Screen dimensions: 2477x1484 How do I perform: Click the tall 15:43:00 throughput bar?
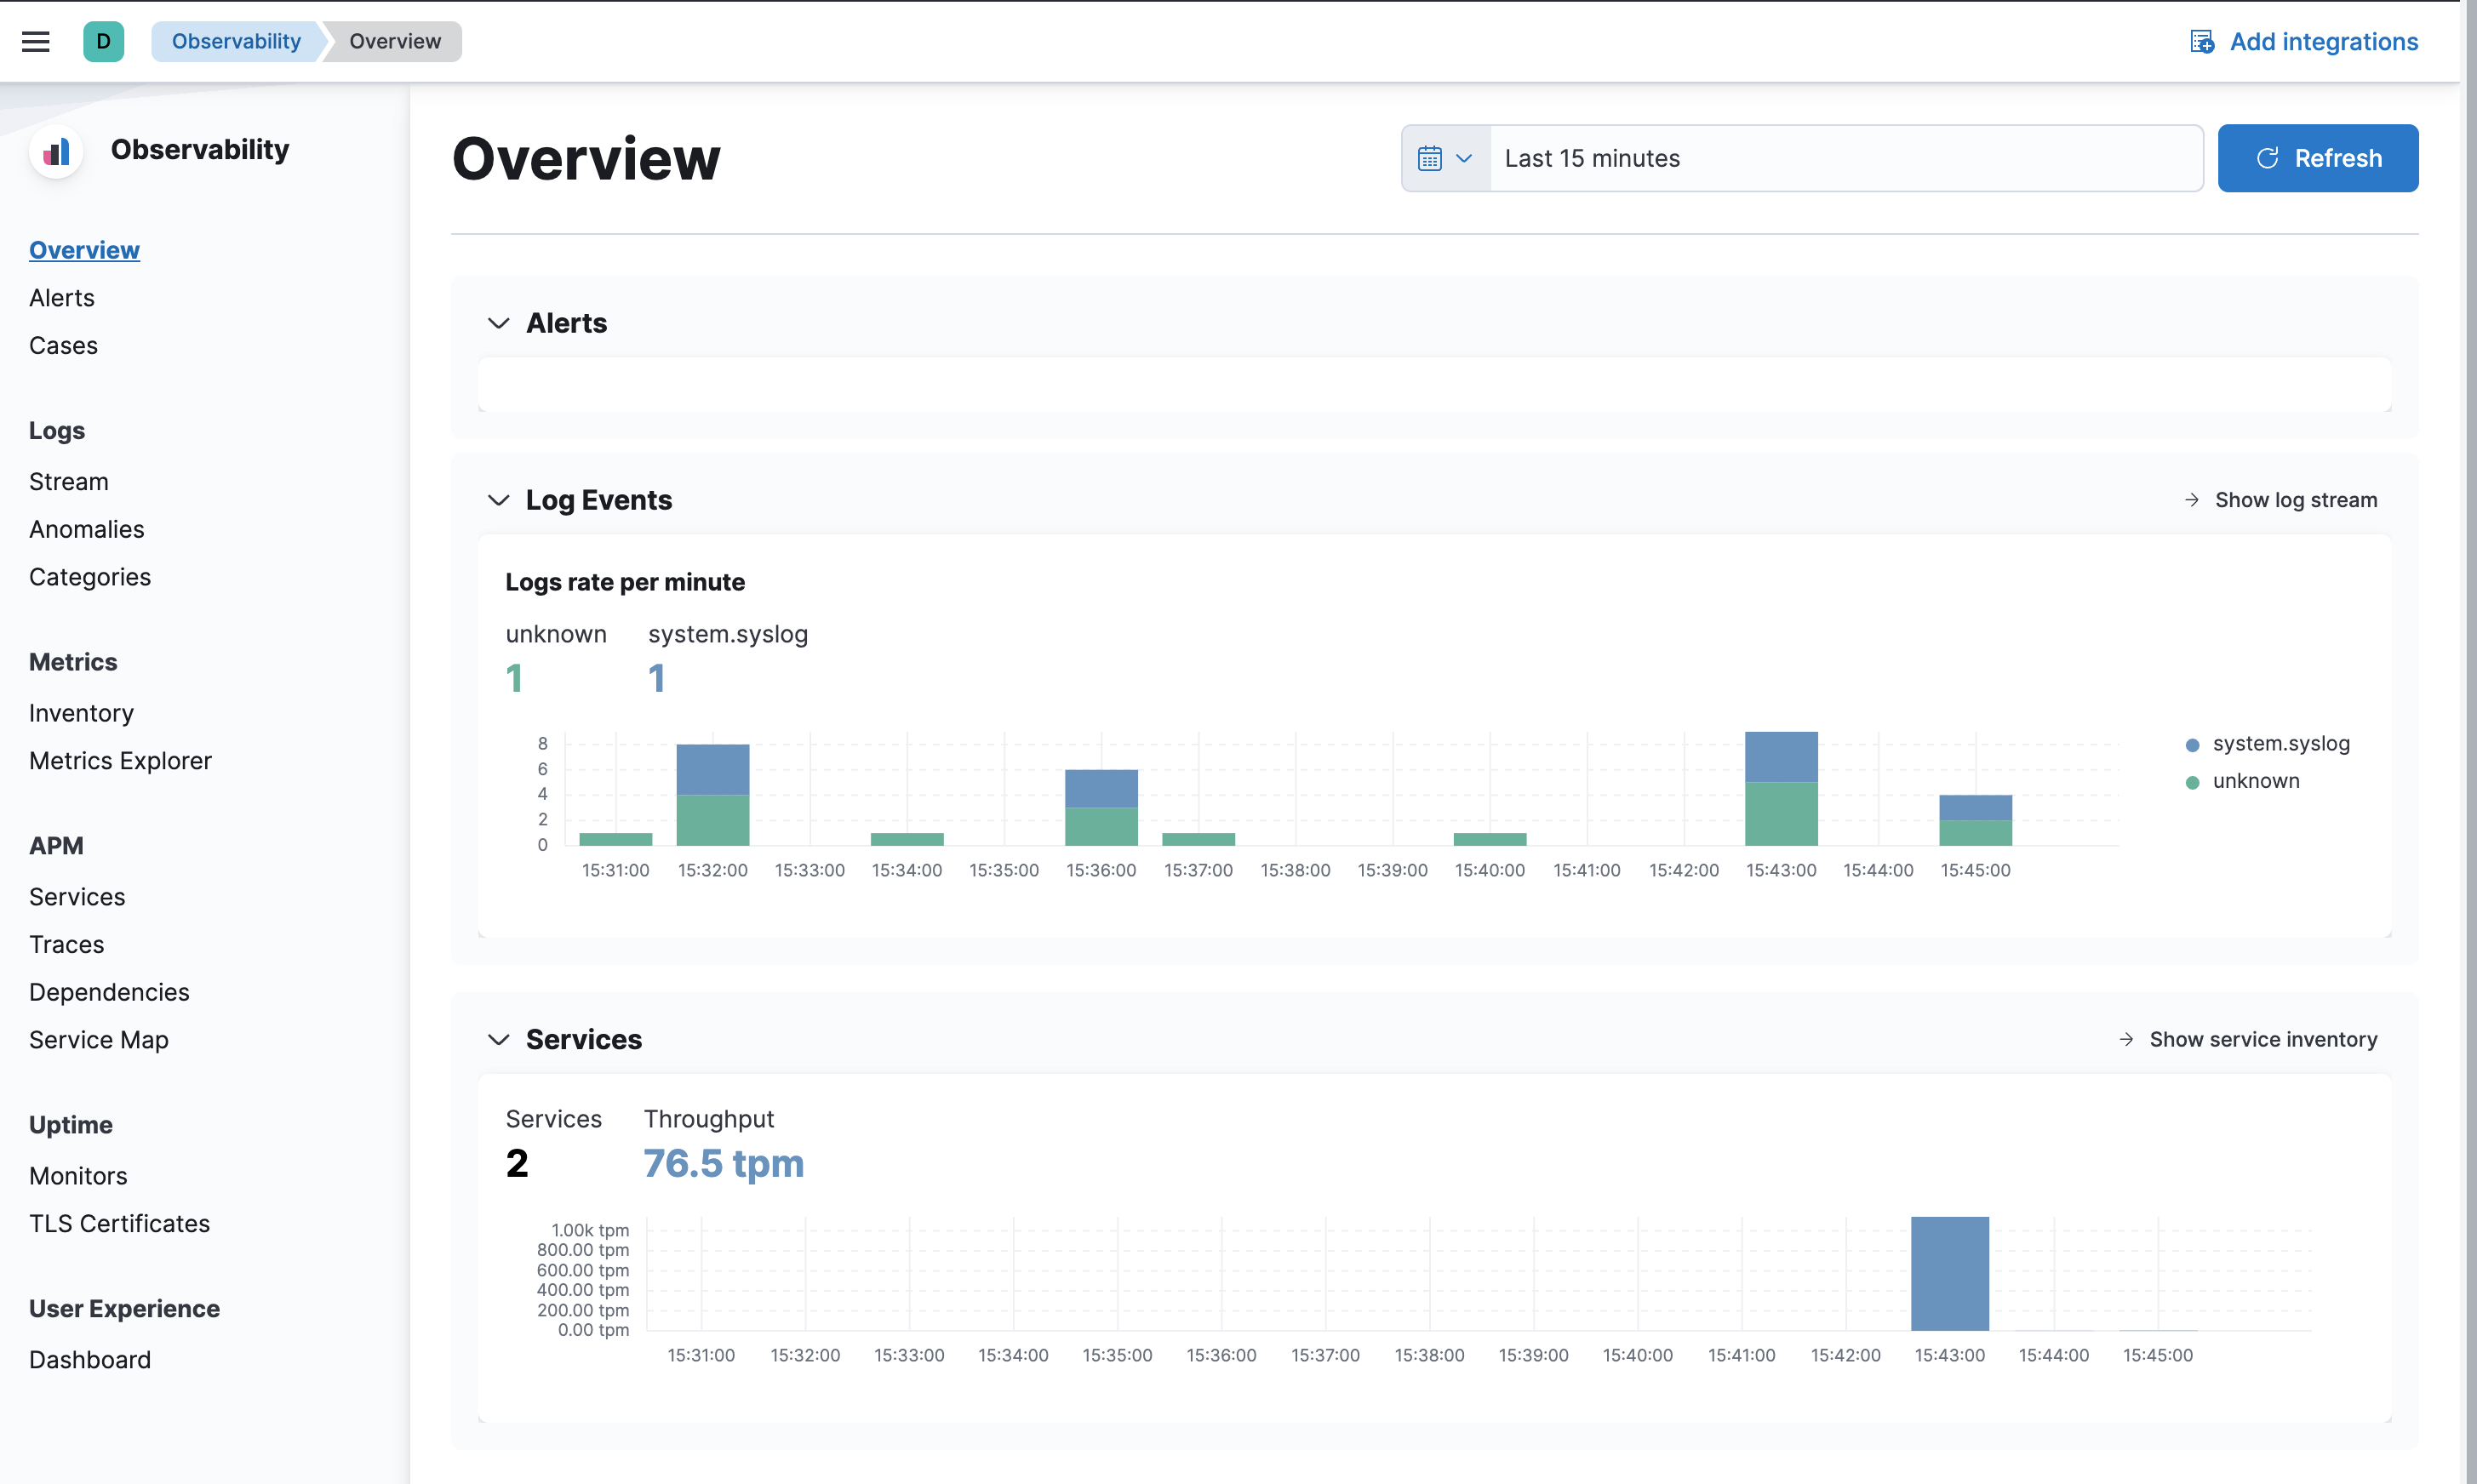tap(1949, 1273)
